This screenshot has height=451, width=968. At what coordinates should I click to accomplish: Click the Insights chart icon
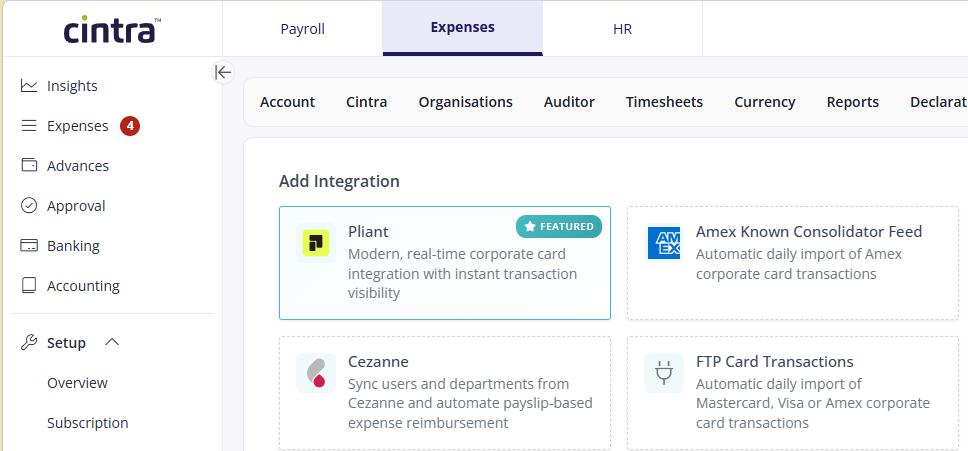29,86
